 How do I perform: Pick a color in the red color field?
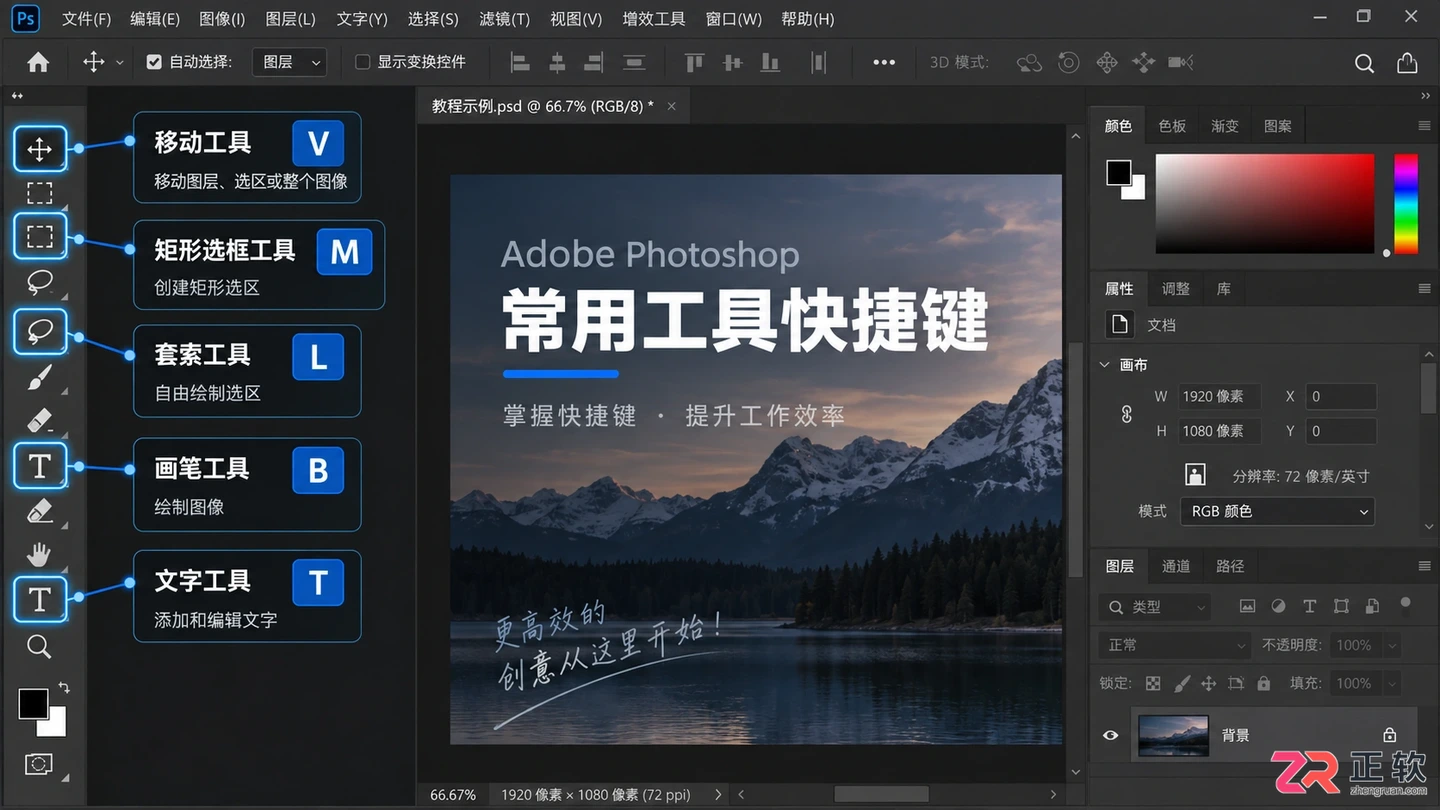pyautogui.click(x=1265, y=204)
